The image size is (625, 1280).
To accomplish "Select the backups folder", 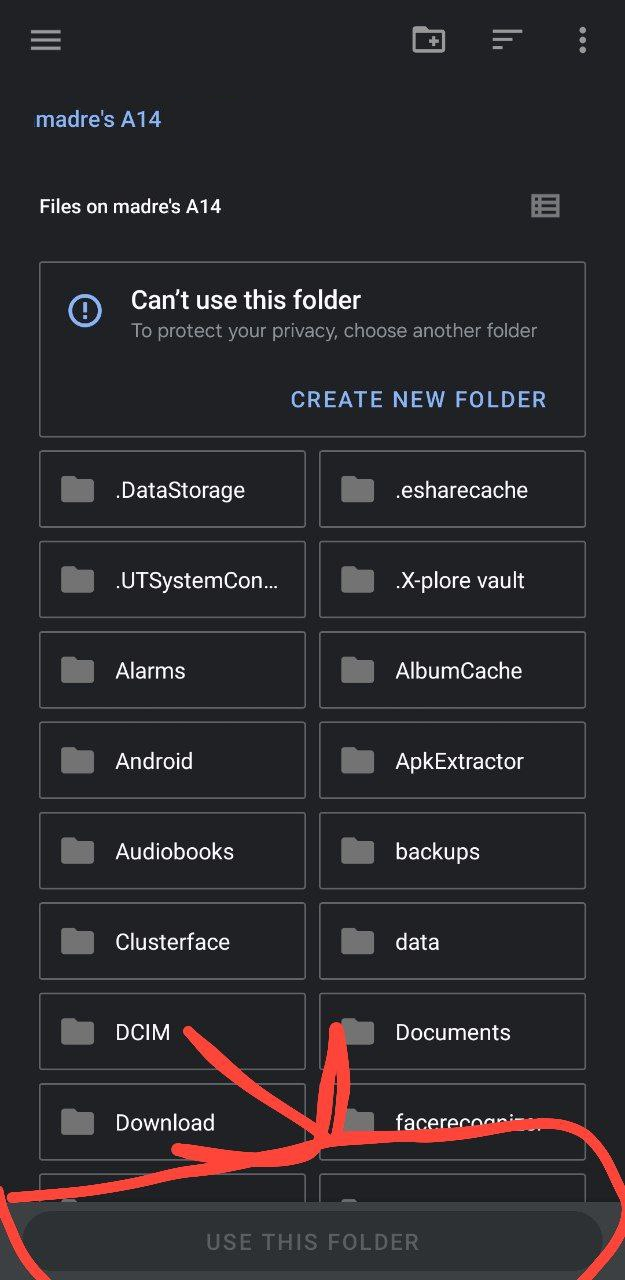I will (x=452, y=851).
